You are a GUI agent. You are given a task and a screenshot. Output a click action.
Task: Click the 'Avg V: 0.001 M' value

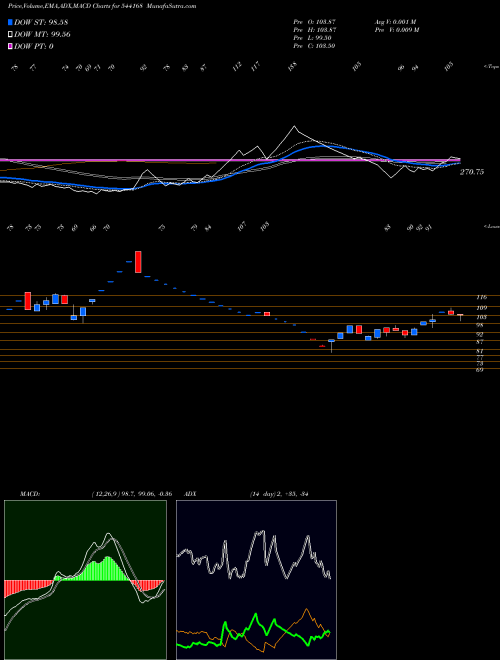click(395, 21)
